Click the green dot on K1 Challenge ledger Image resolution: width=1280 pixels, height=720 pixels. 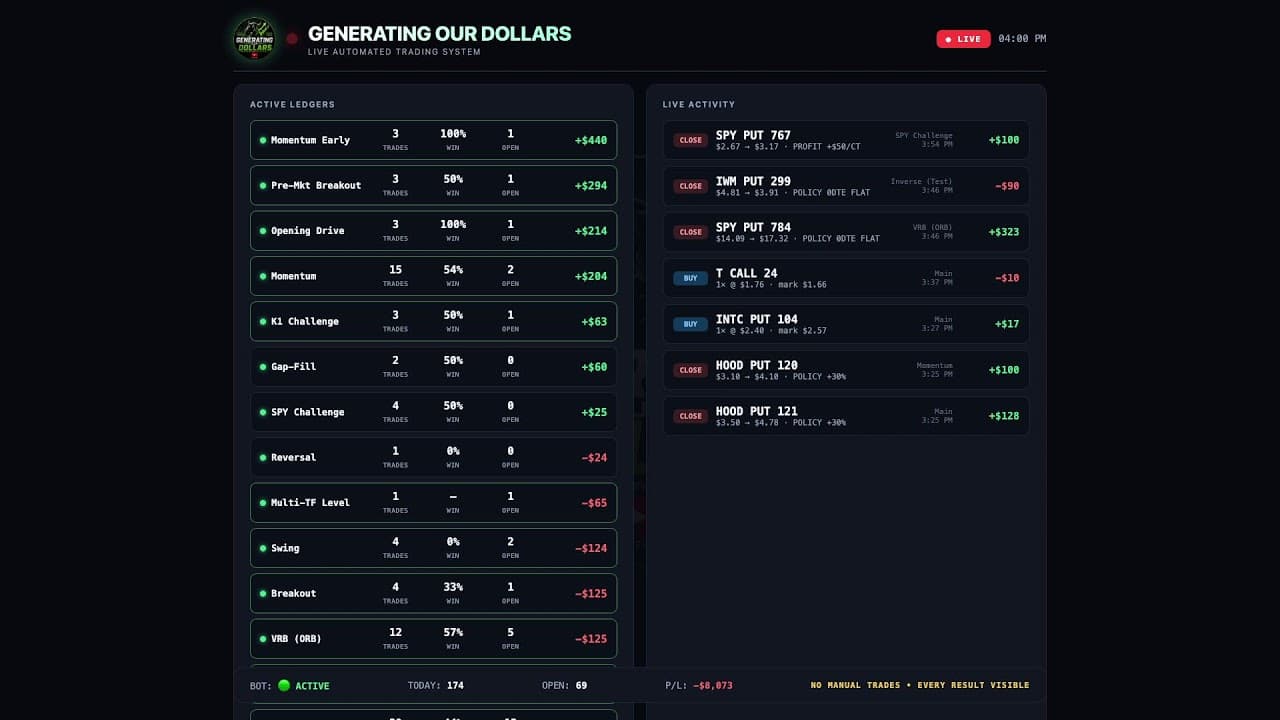[263, 321]
